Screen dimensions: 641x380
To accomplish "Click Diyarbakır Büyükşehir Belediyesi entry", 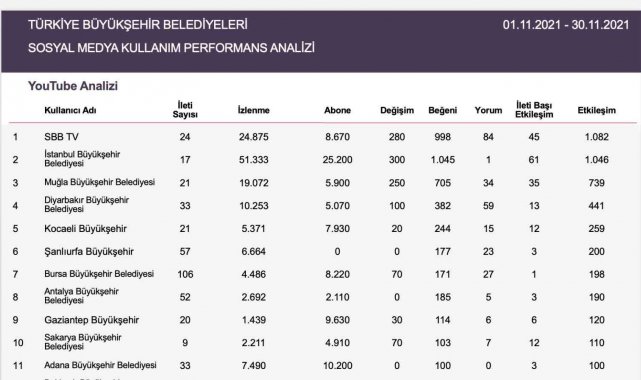I will point(86,205).
